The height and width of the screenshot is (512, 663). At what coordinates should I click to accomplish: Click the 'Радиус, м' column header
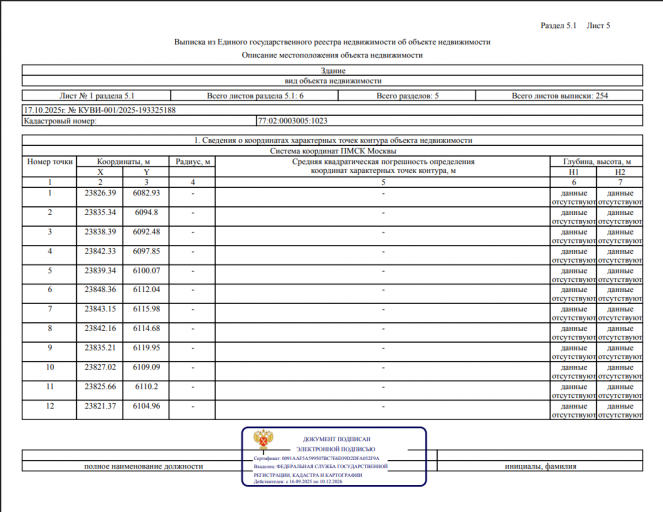[192, 162]
